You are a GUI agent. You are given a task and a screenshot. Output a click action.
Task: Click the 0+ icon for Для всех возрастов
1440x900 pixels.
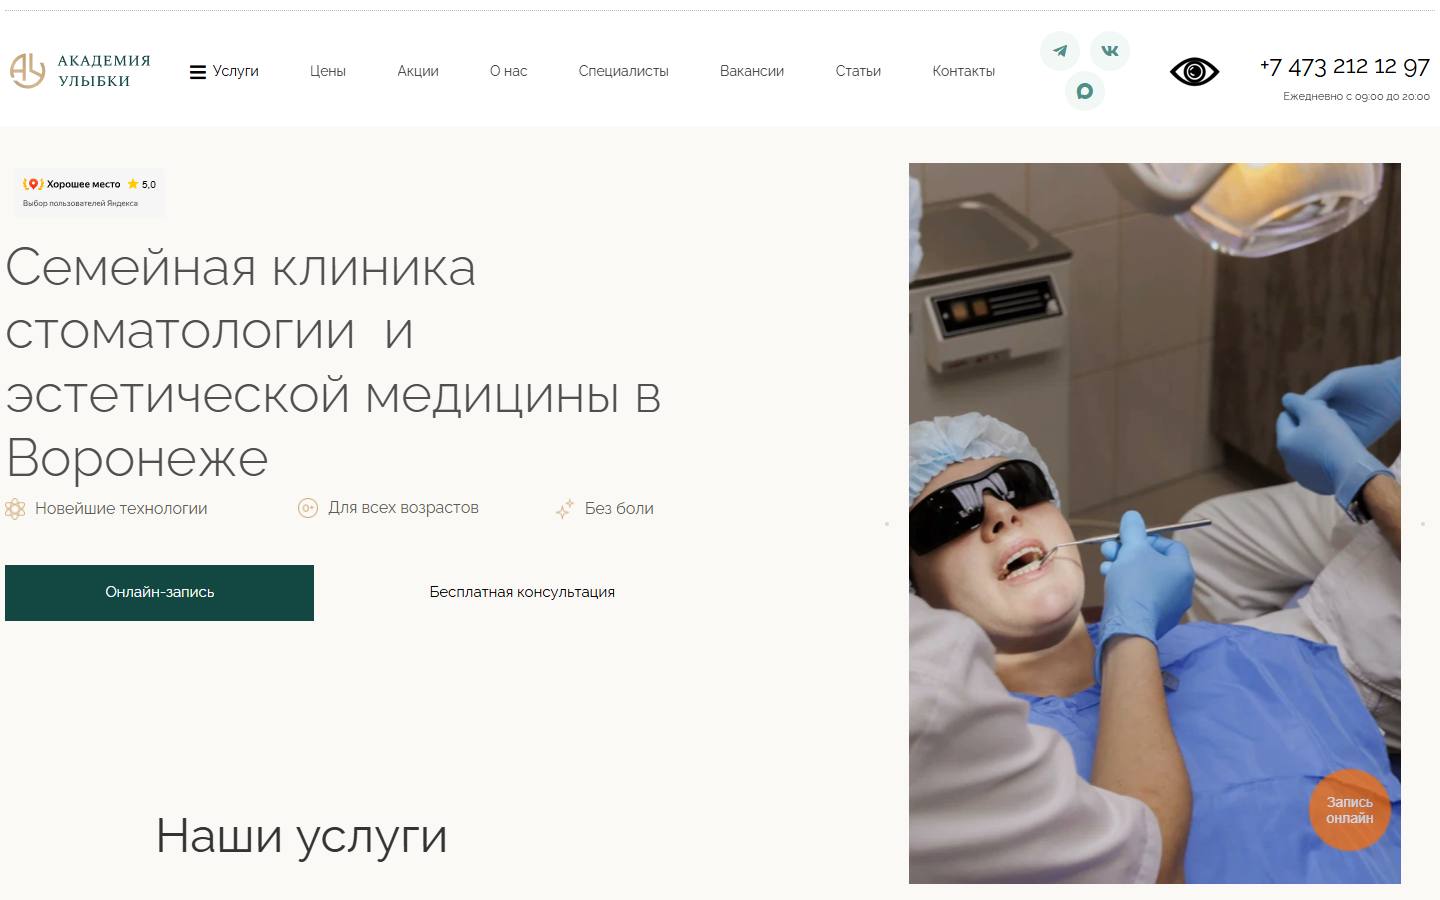pyautogui.click(x=308, y=508)
